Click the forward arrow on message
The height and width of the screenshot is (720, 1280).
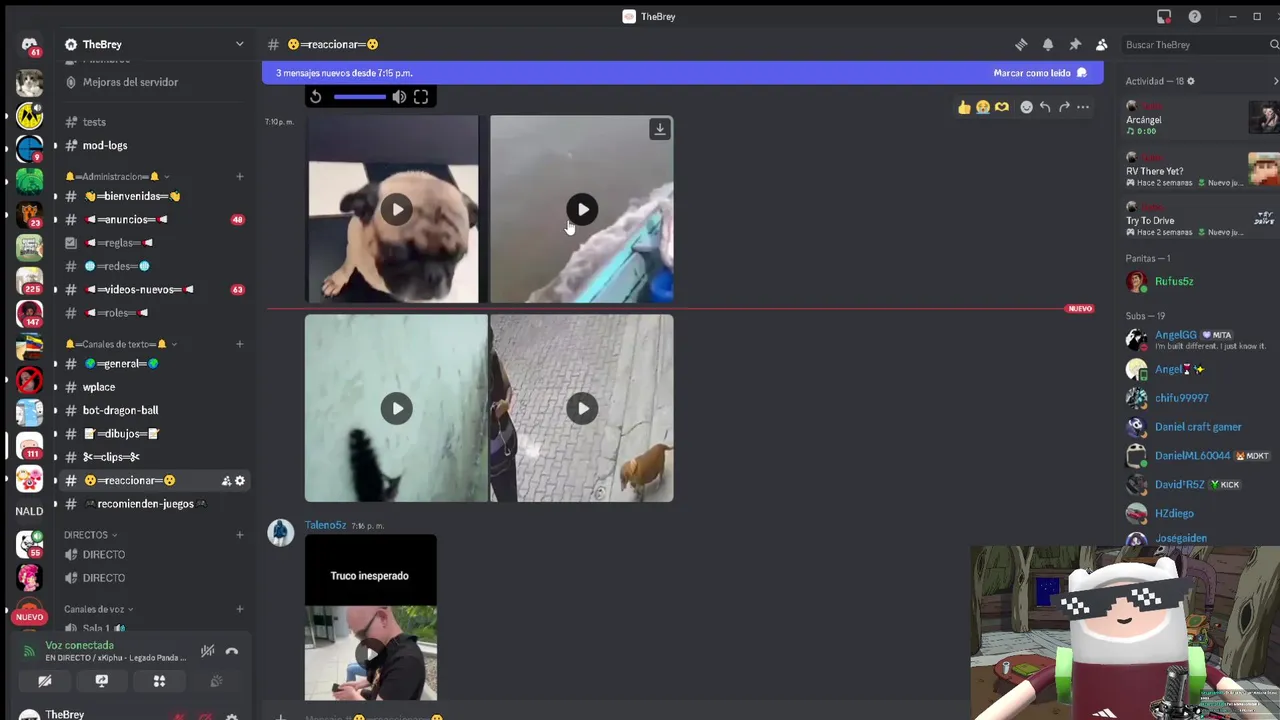coord(1064,107)
